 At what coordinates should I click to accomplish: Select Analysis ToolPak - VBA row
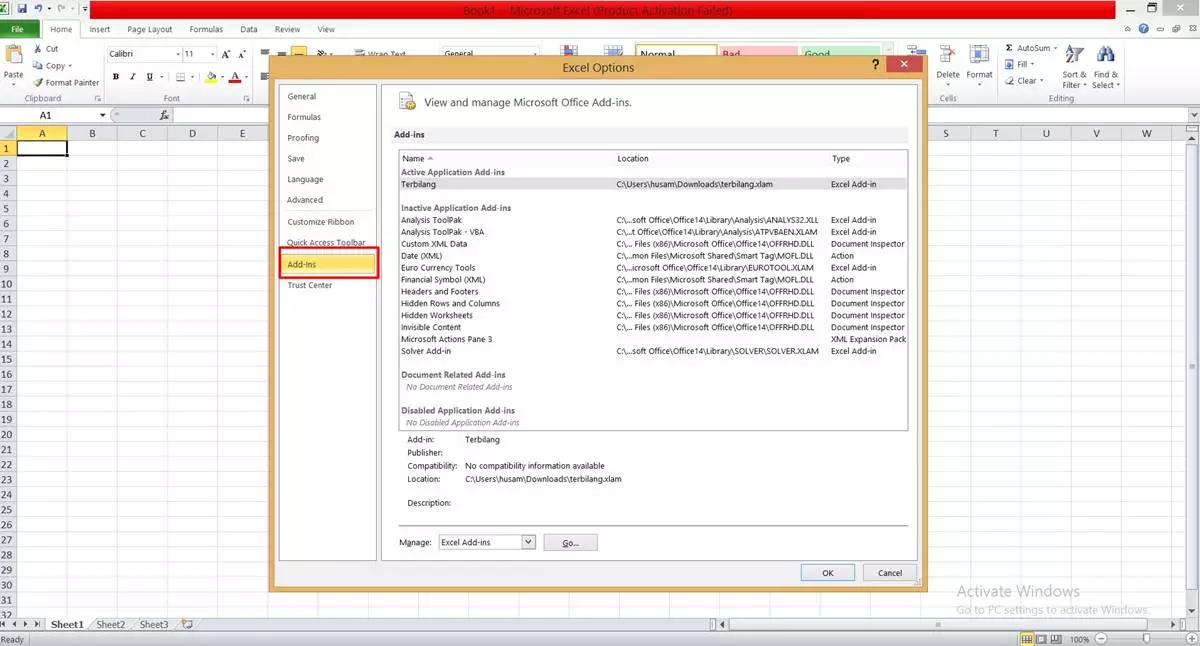(653, 232)
